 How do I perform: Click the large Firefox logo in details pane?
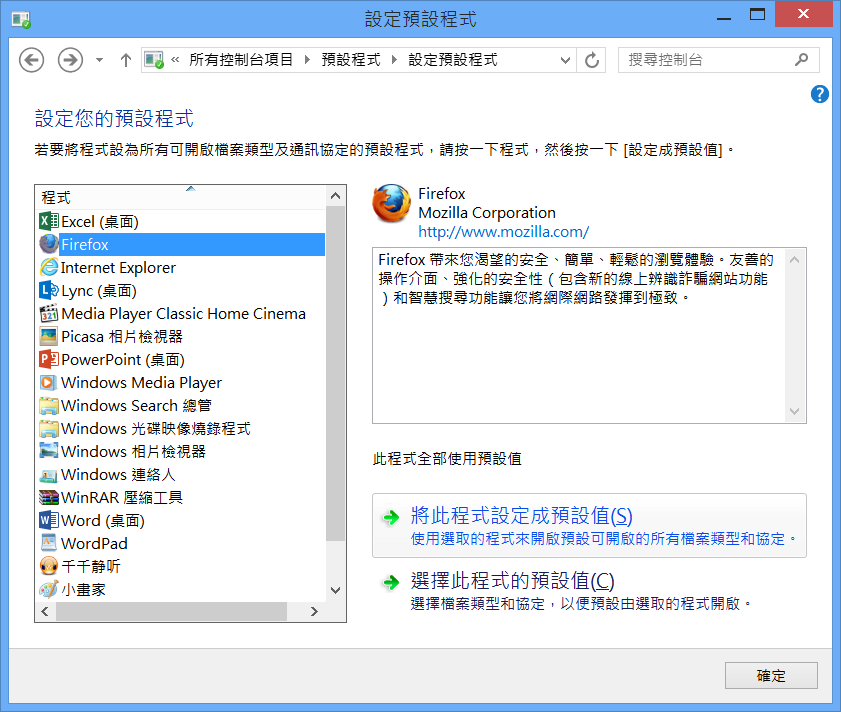pos(392,204)
